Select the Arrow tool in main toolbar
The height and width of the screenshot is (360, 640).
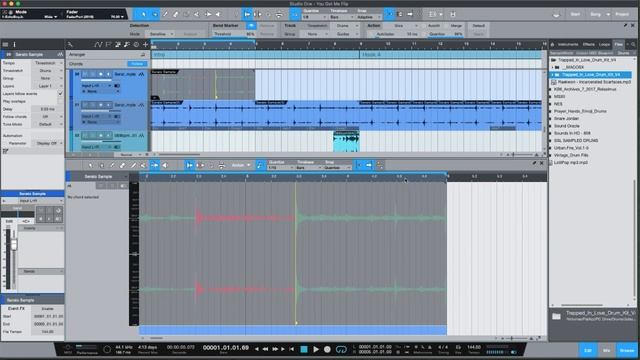coord(144,14)
